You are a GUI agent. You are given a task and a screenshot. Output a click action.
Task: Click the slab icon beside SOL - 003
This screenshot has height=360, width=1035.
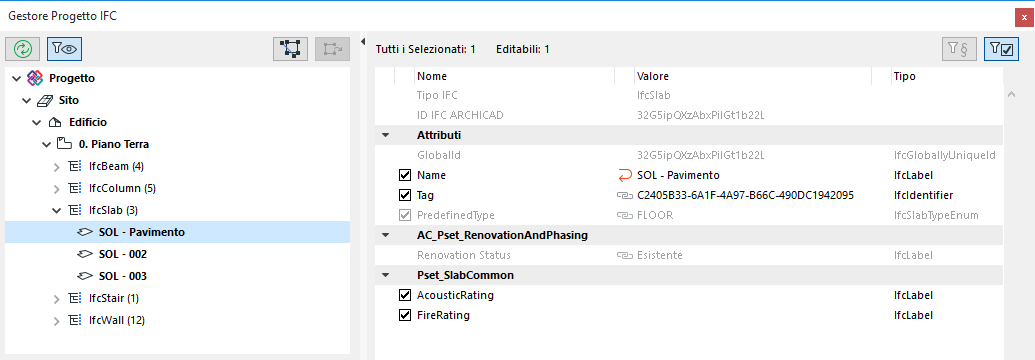85,276
